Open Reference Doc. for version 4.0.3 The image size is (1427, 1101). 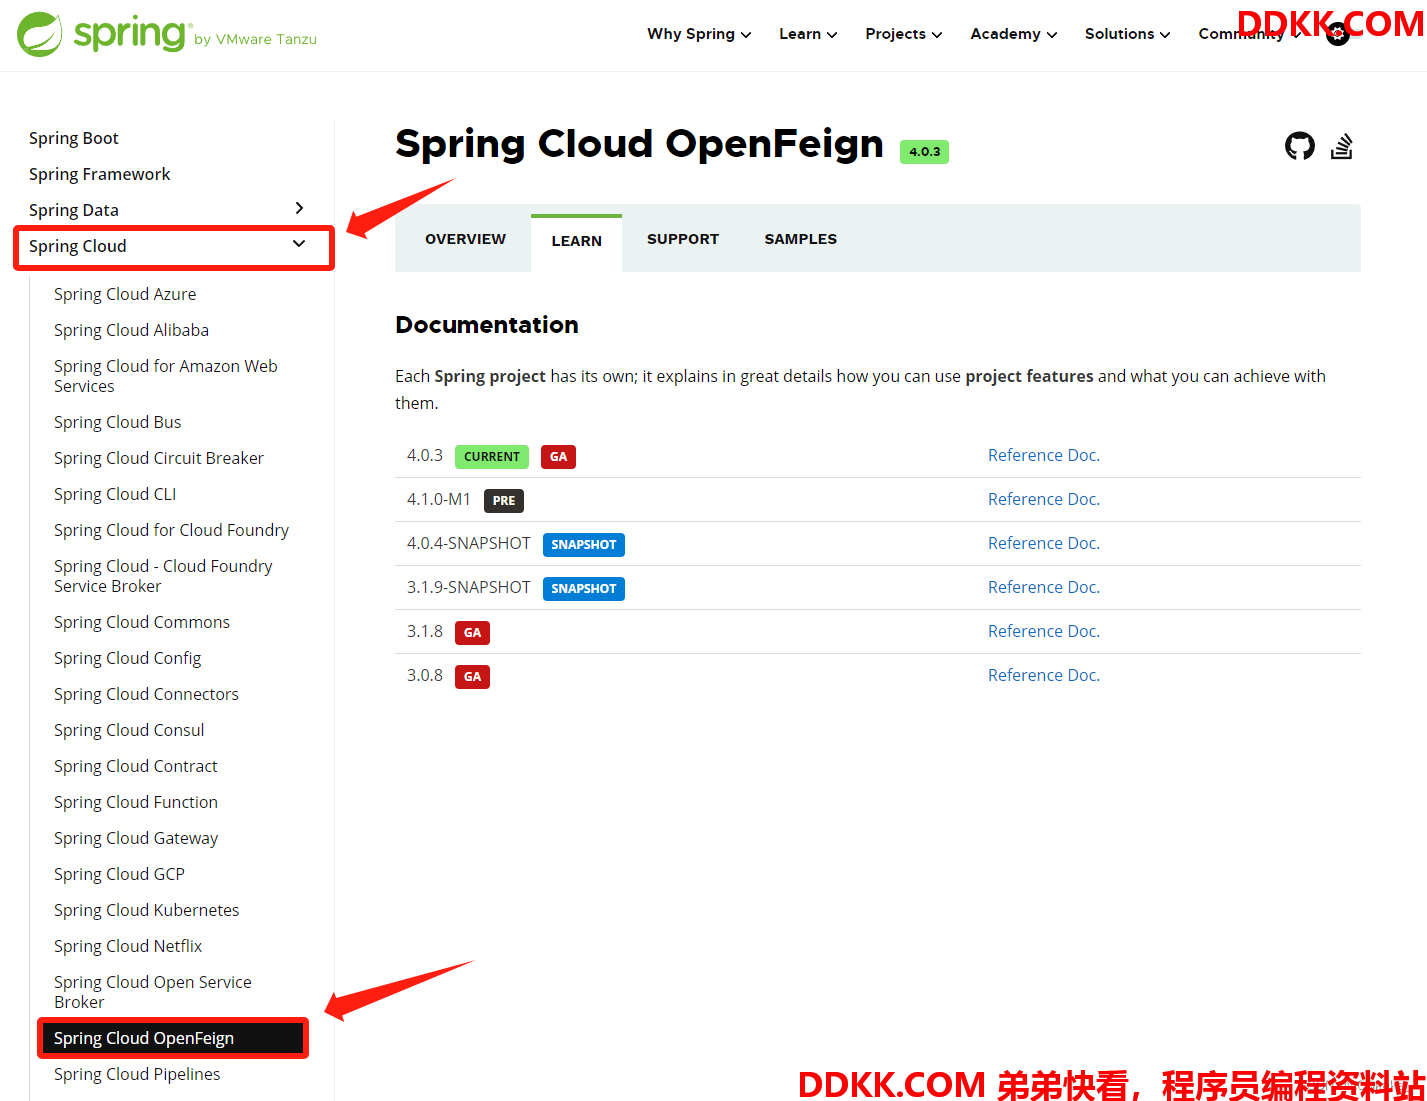[x=1044, y=455]
